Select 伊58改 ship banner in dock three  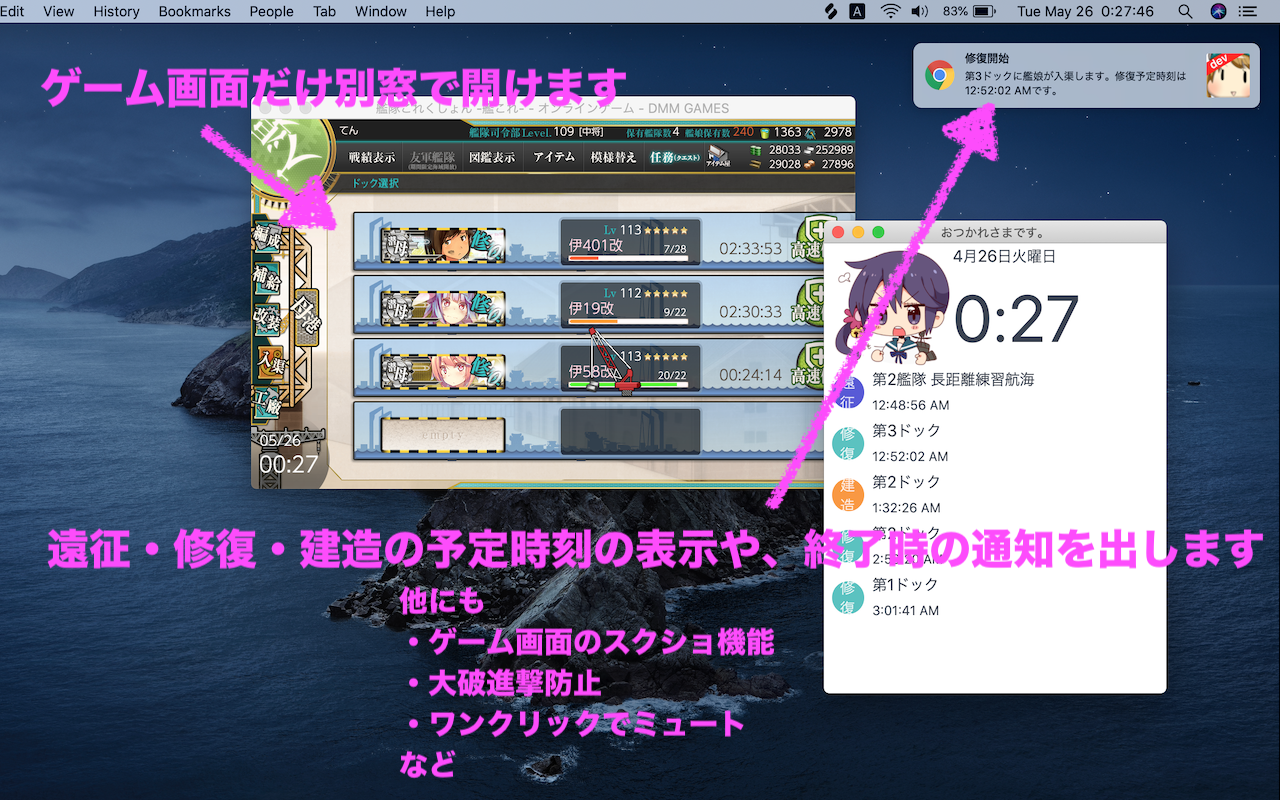pyautogui.click(x=443, y=371)
